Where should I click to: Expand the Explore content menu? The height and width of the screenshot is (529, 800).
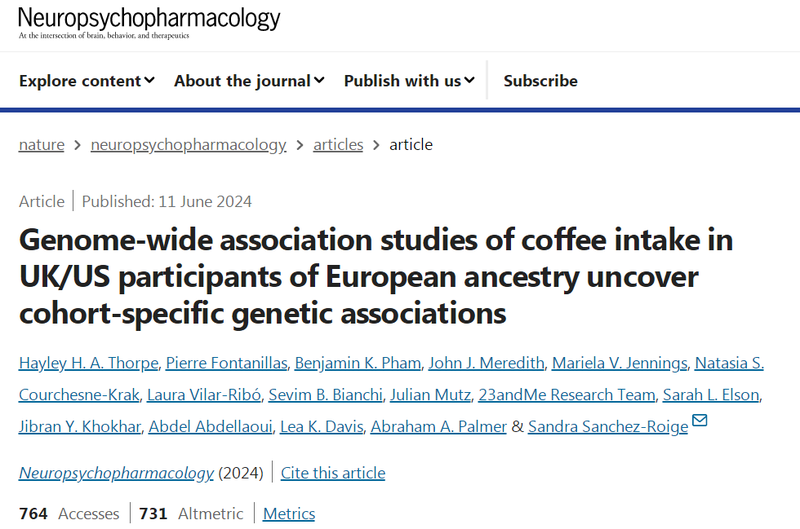point(87,81)
